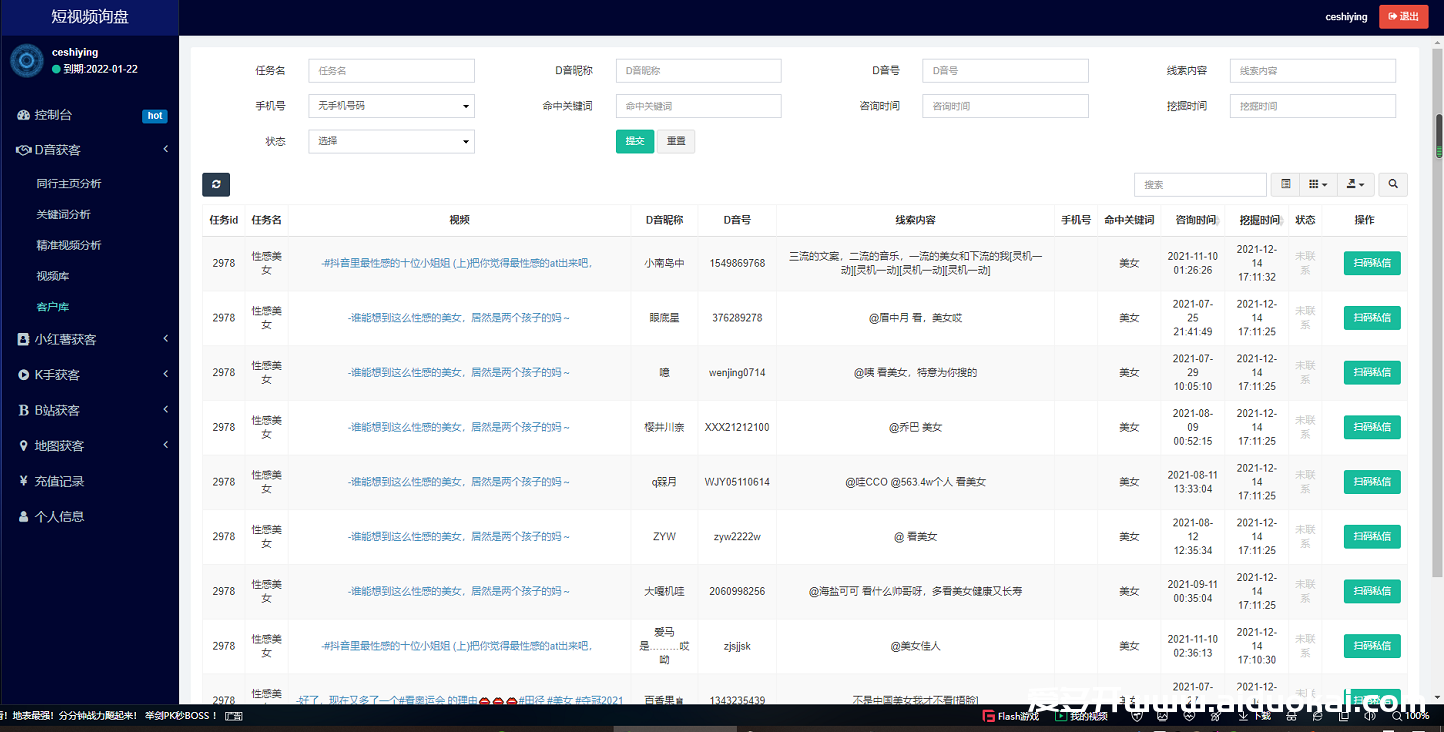This screenshot has width=1444, height=732.
Task: Open the Flash游戏 taskbar item
Action: pos(1010,716)
